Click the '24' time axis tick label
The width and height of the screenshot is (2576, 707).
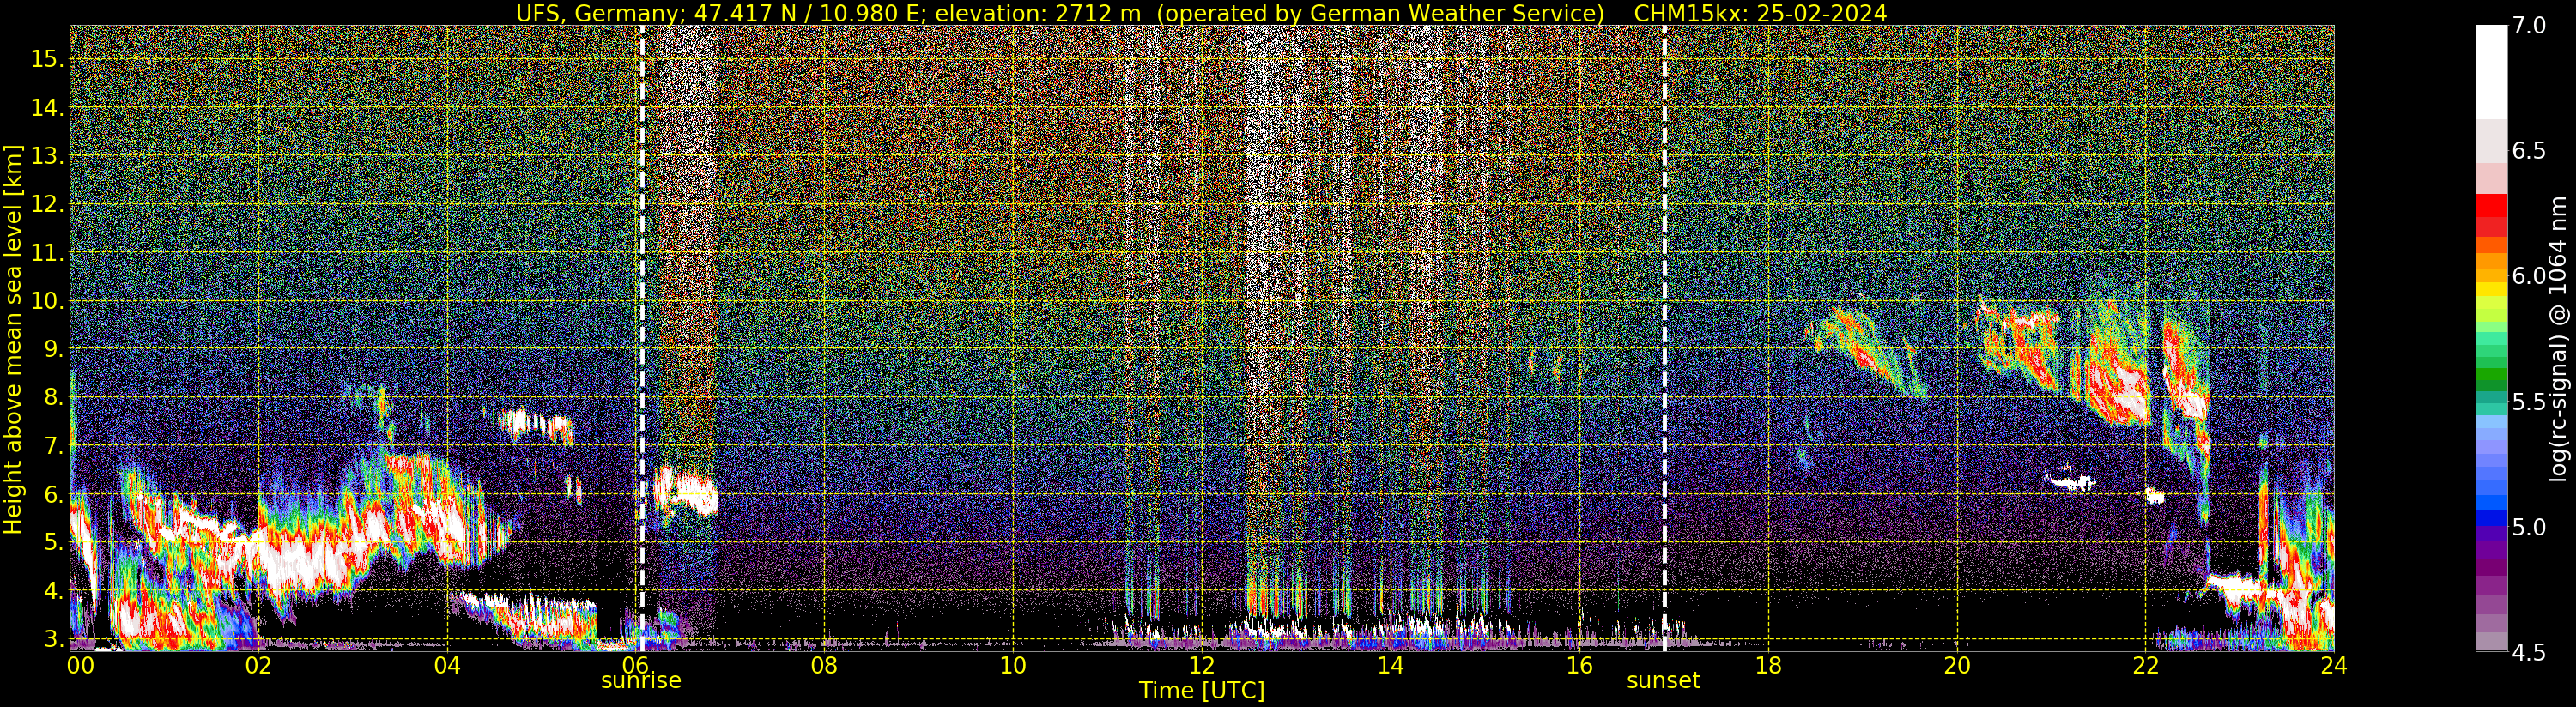(2334, 665)
